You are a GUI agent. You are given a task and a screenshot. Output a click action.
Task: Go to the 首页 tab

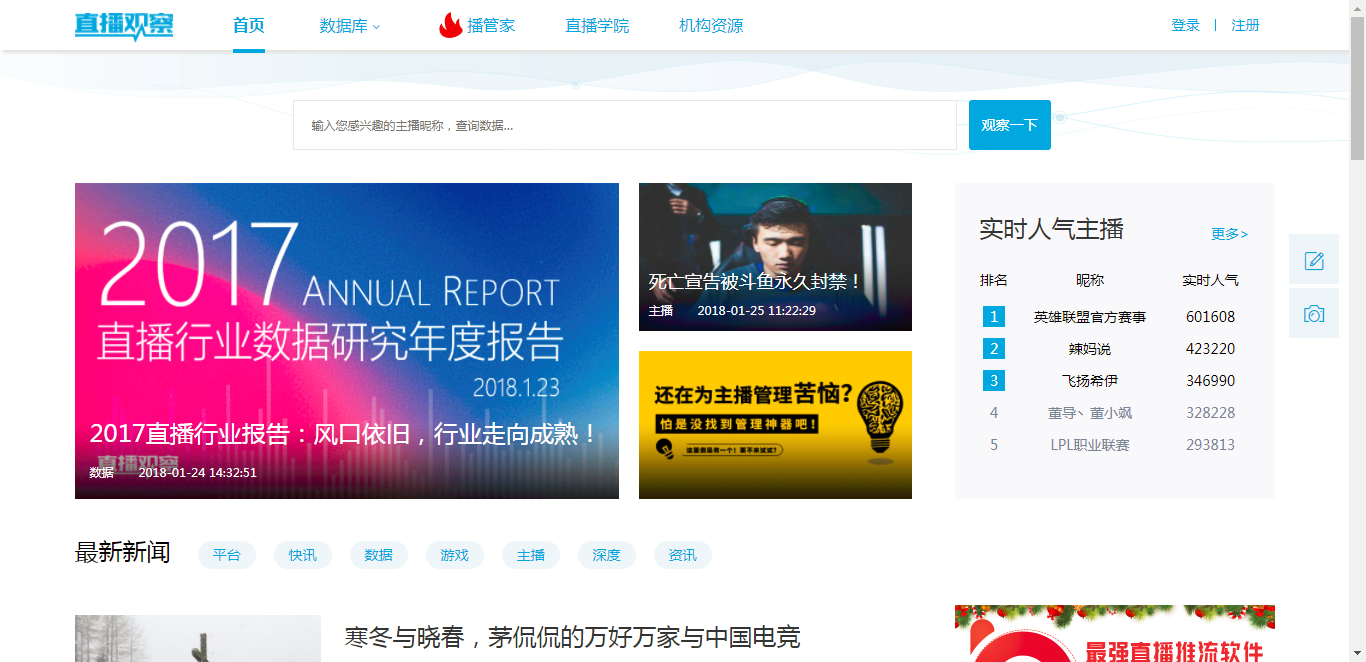click(249, 26)
